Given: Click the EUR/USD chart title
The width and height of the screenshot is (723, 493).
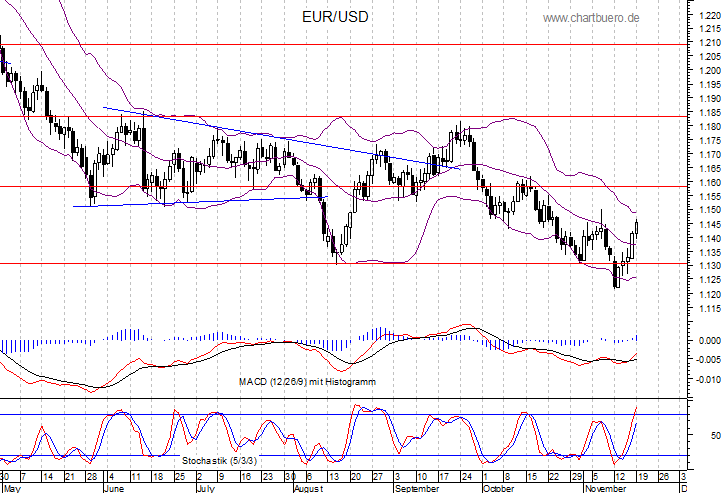Looking at the screenshot, I should click(335, 18).
